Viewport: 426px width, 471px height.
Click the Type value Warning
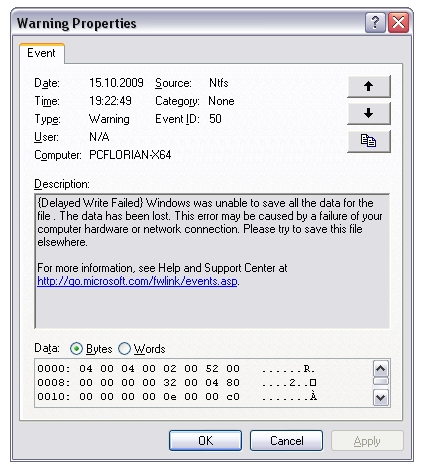109,119
